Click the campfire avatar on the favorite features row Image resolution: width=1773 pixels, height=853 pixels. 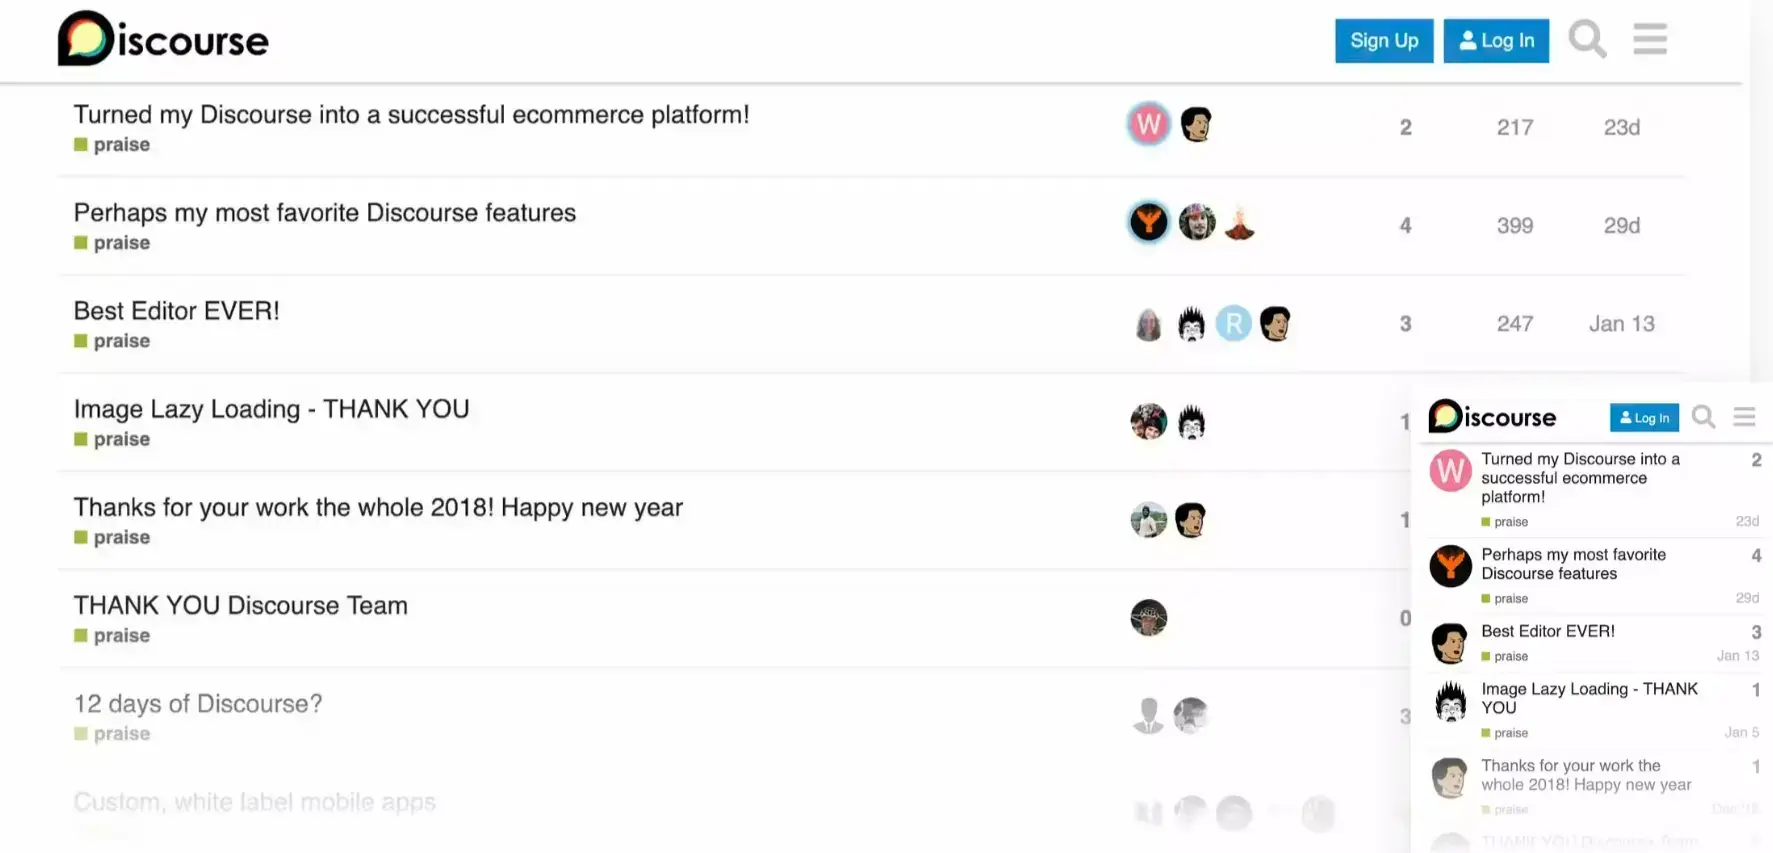click(1239, 222)
